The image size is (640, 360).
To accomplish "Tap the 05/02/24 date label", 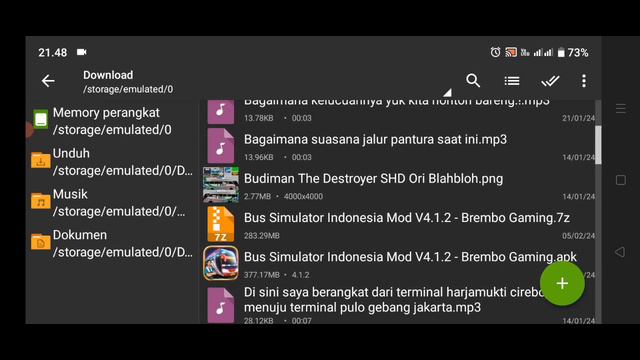I will point(578,236).
